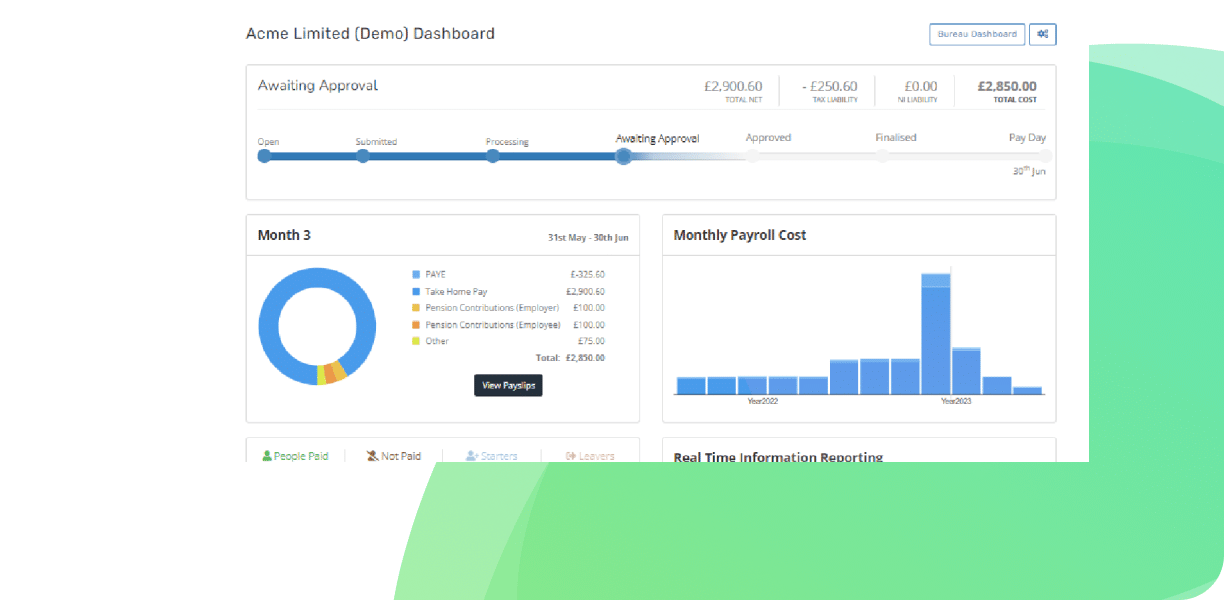Switch to the Leavers tab
Image resolution: width=1224 pixels, height=600 pixels.
coord(590,456)
